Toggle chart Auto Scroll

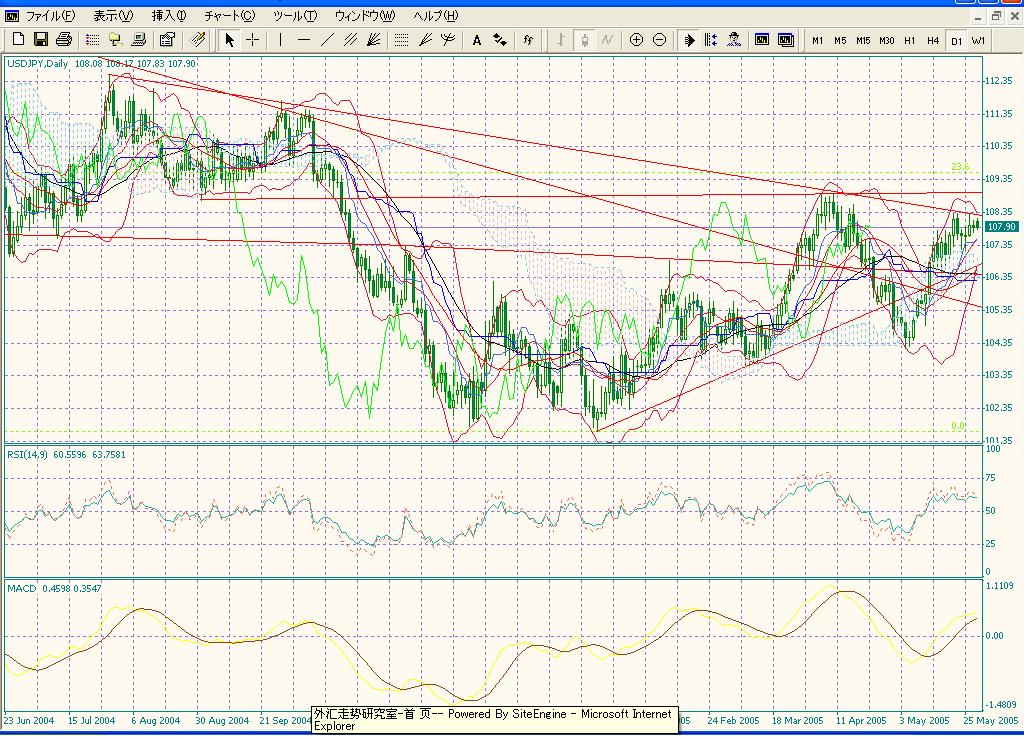click(x=689, y=39)
